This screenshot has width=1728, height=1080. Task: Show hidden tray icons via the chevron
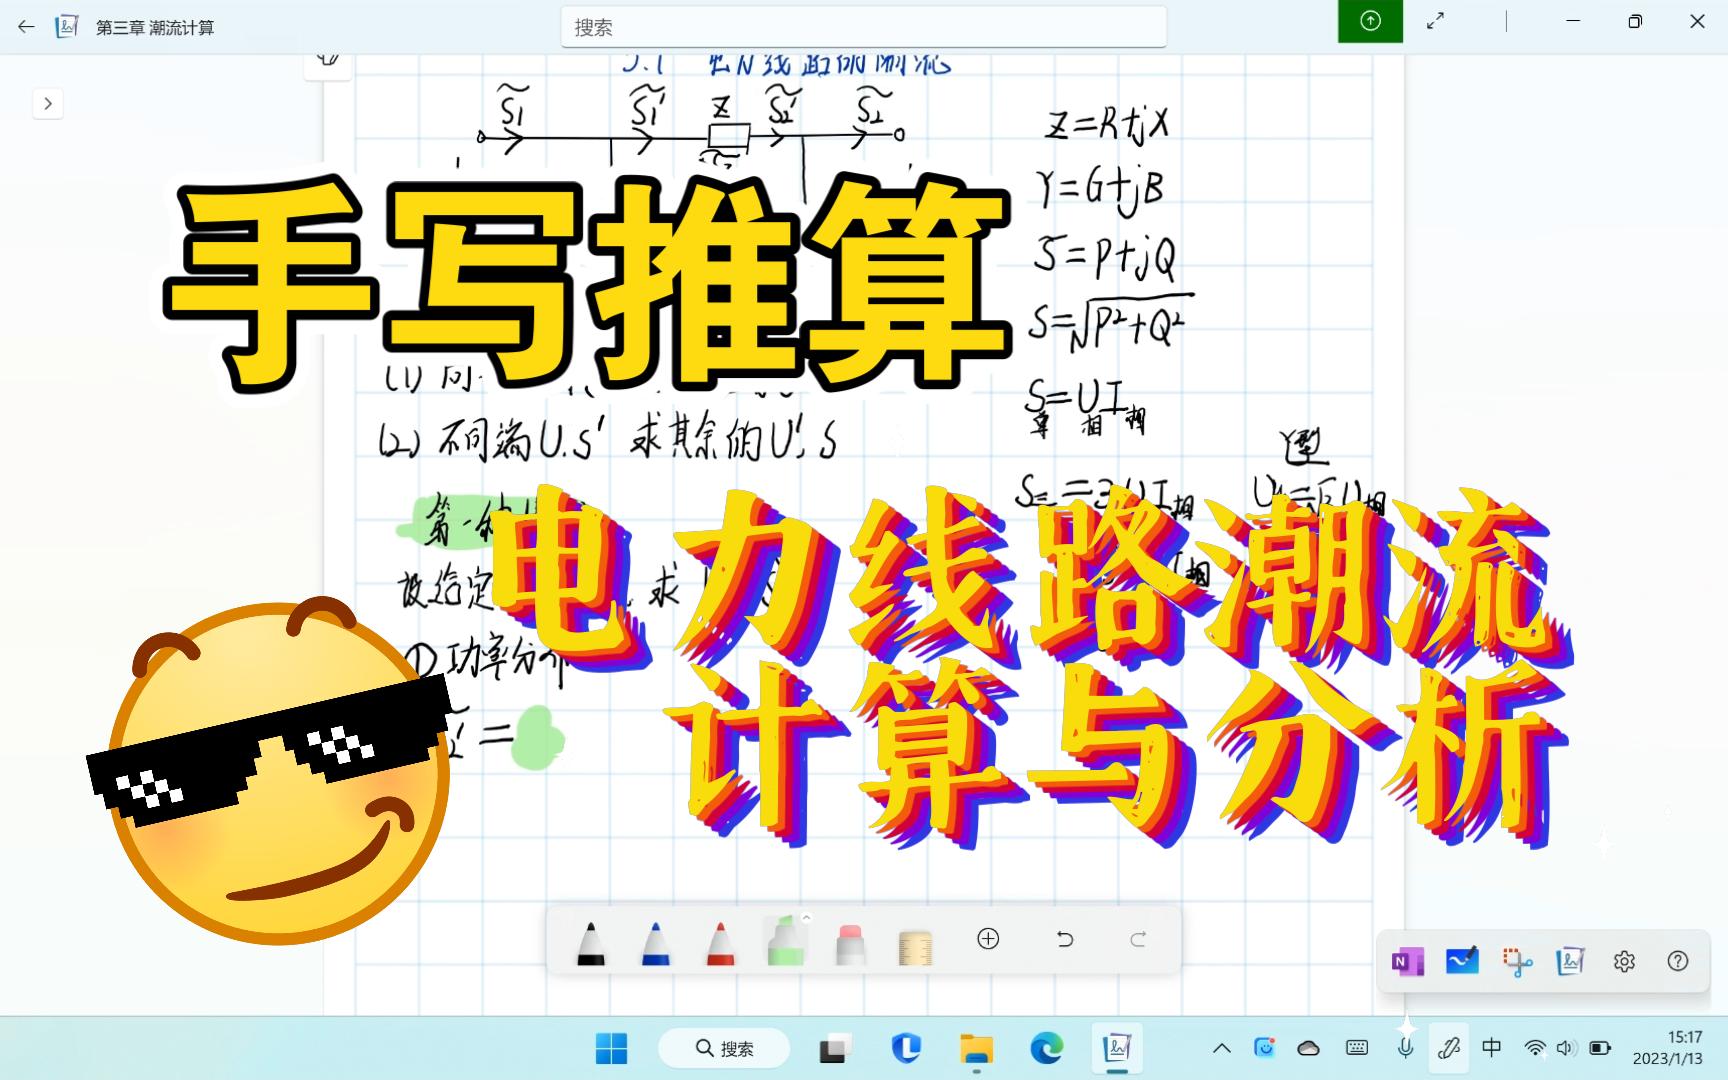point(1221,1048)
